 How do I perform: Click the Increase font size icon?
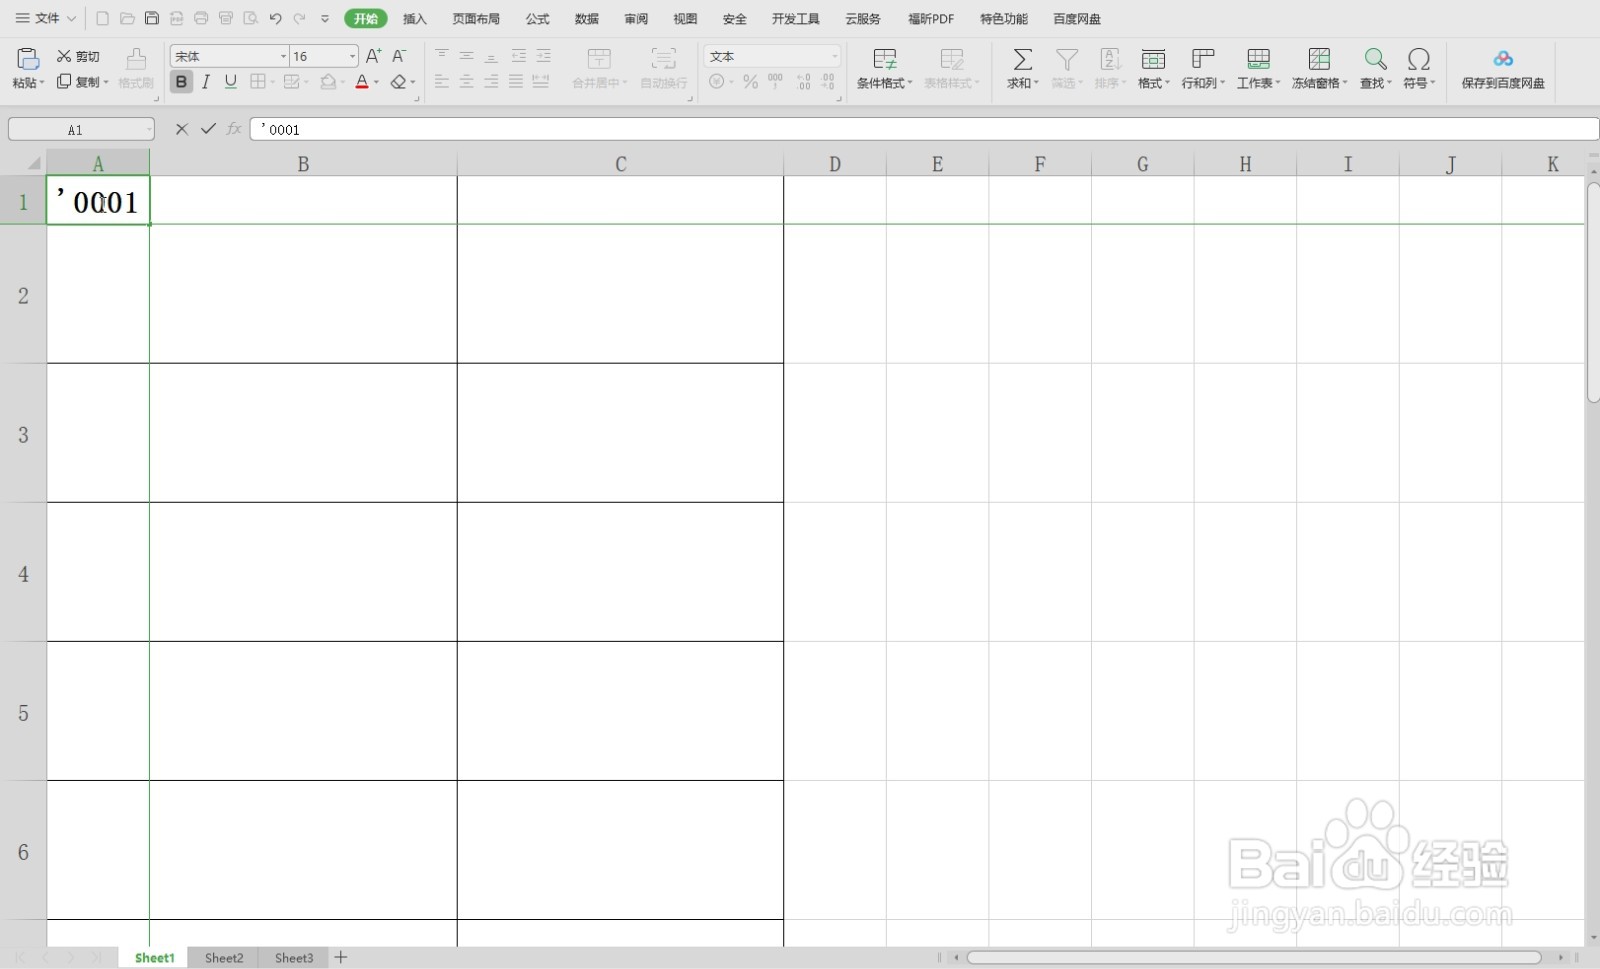(x=373, y=56)
